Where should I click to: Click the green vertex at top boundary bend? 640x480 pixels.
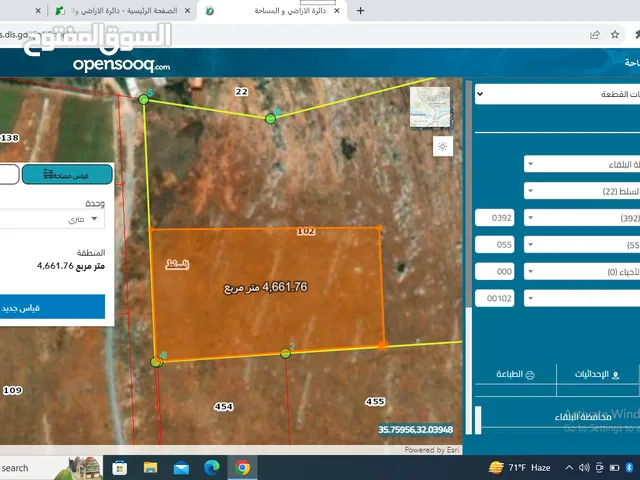click(270, 119)
